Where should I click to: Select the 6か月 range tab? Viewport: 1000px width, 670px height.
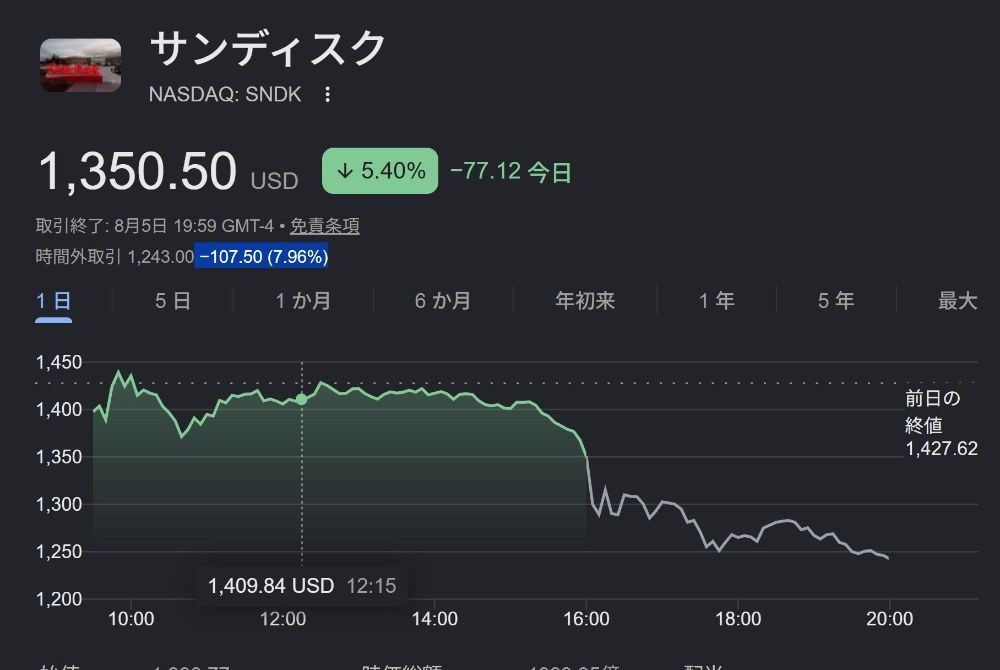pos(443,301)
